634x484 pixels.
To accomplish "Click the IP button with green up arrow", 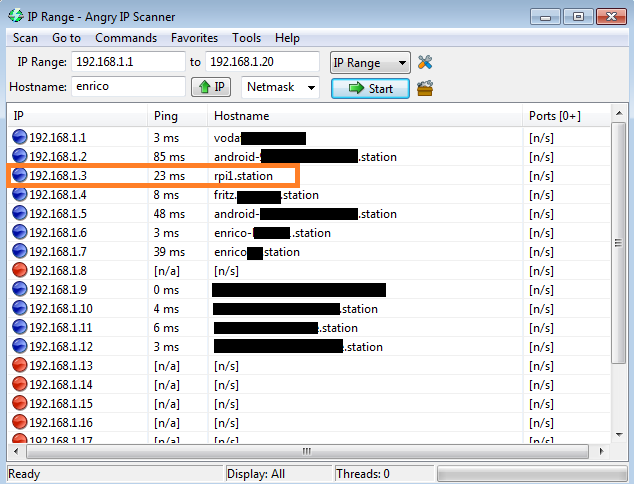I will coord(211,87).
